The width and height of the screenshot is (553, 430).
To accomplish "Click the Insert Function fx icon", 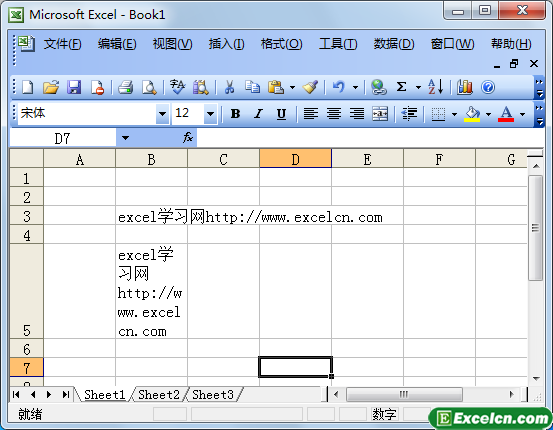I will click(188, 138).
